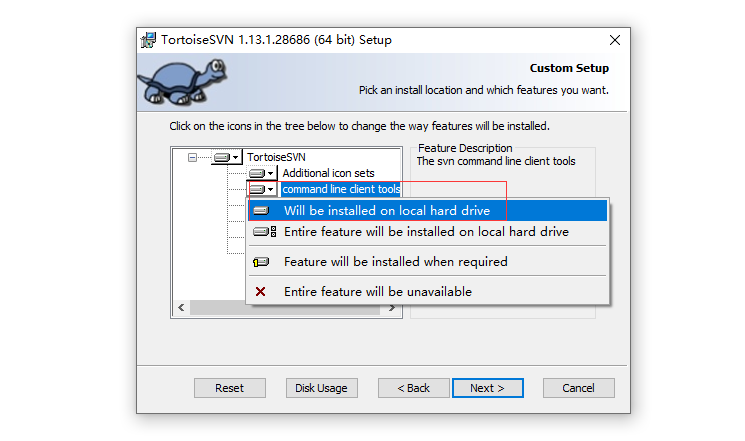
Task: Click the highlighted local hard drive icon
Action: (x=261, y=211)
